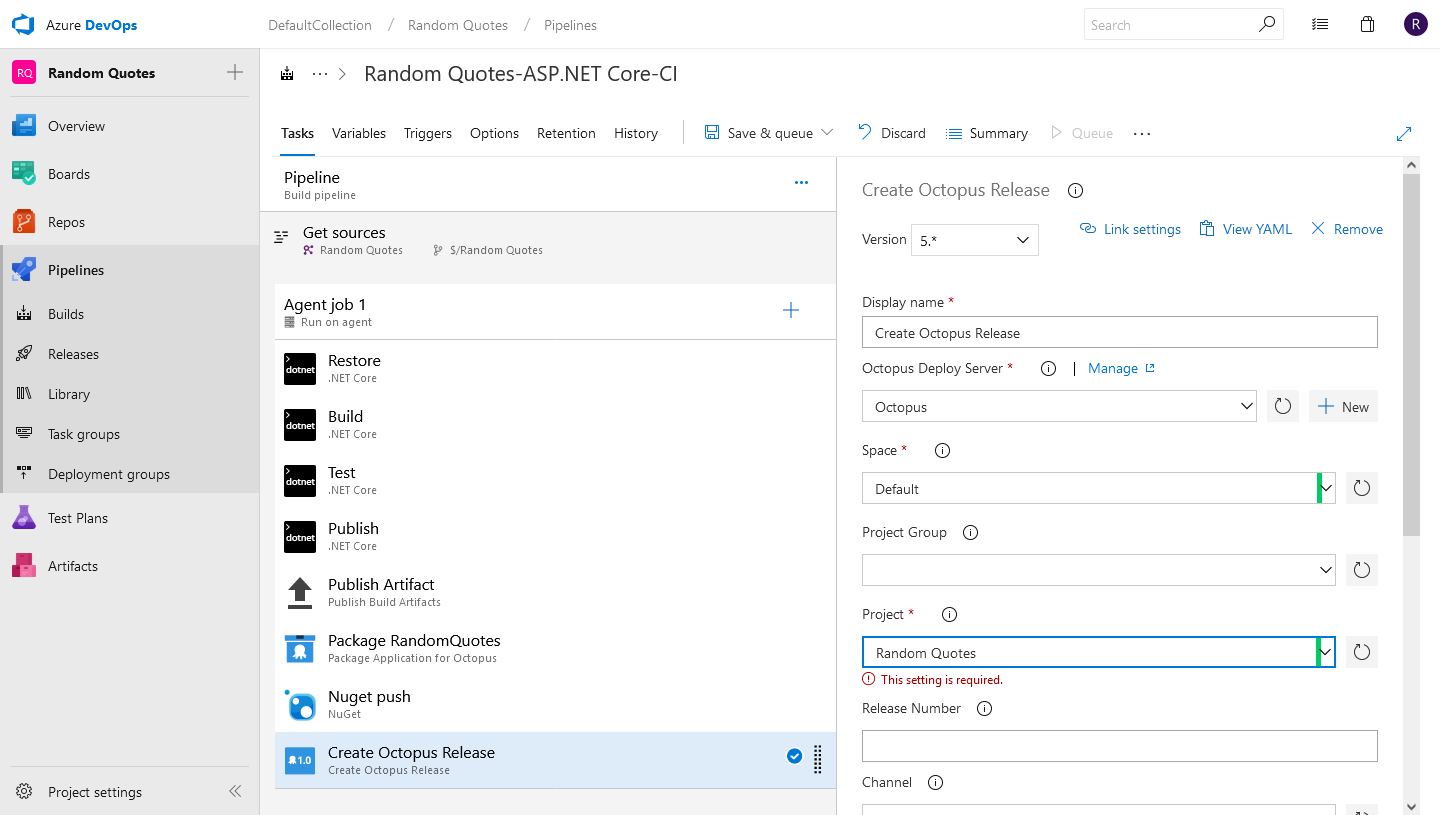1440x815 pixels.
Task: Remove the Create Octopus Release task
Action: click(x=1346, y=229)
